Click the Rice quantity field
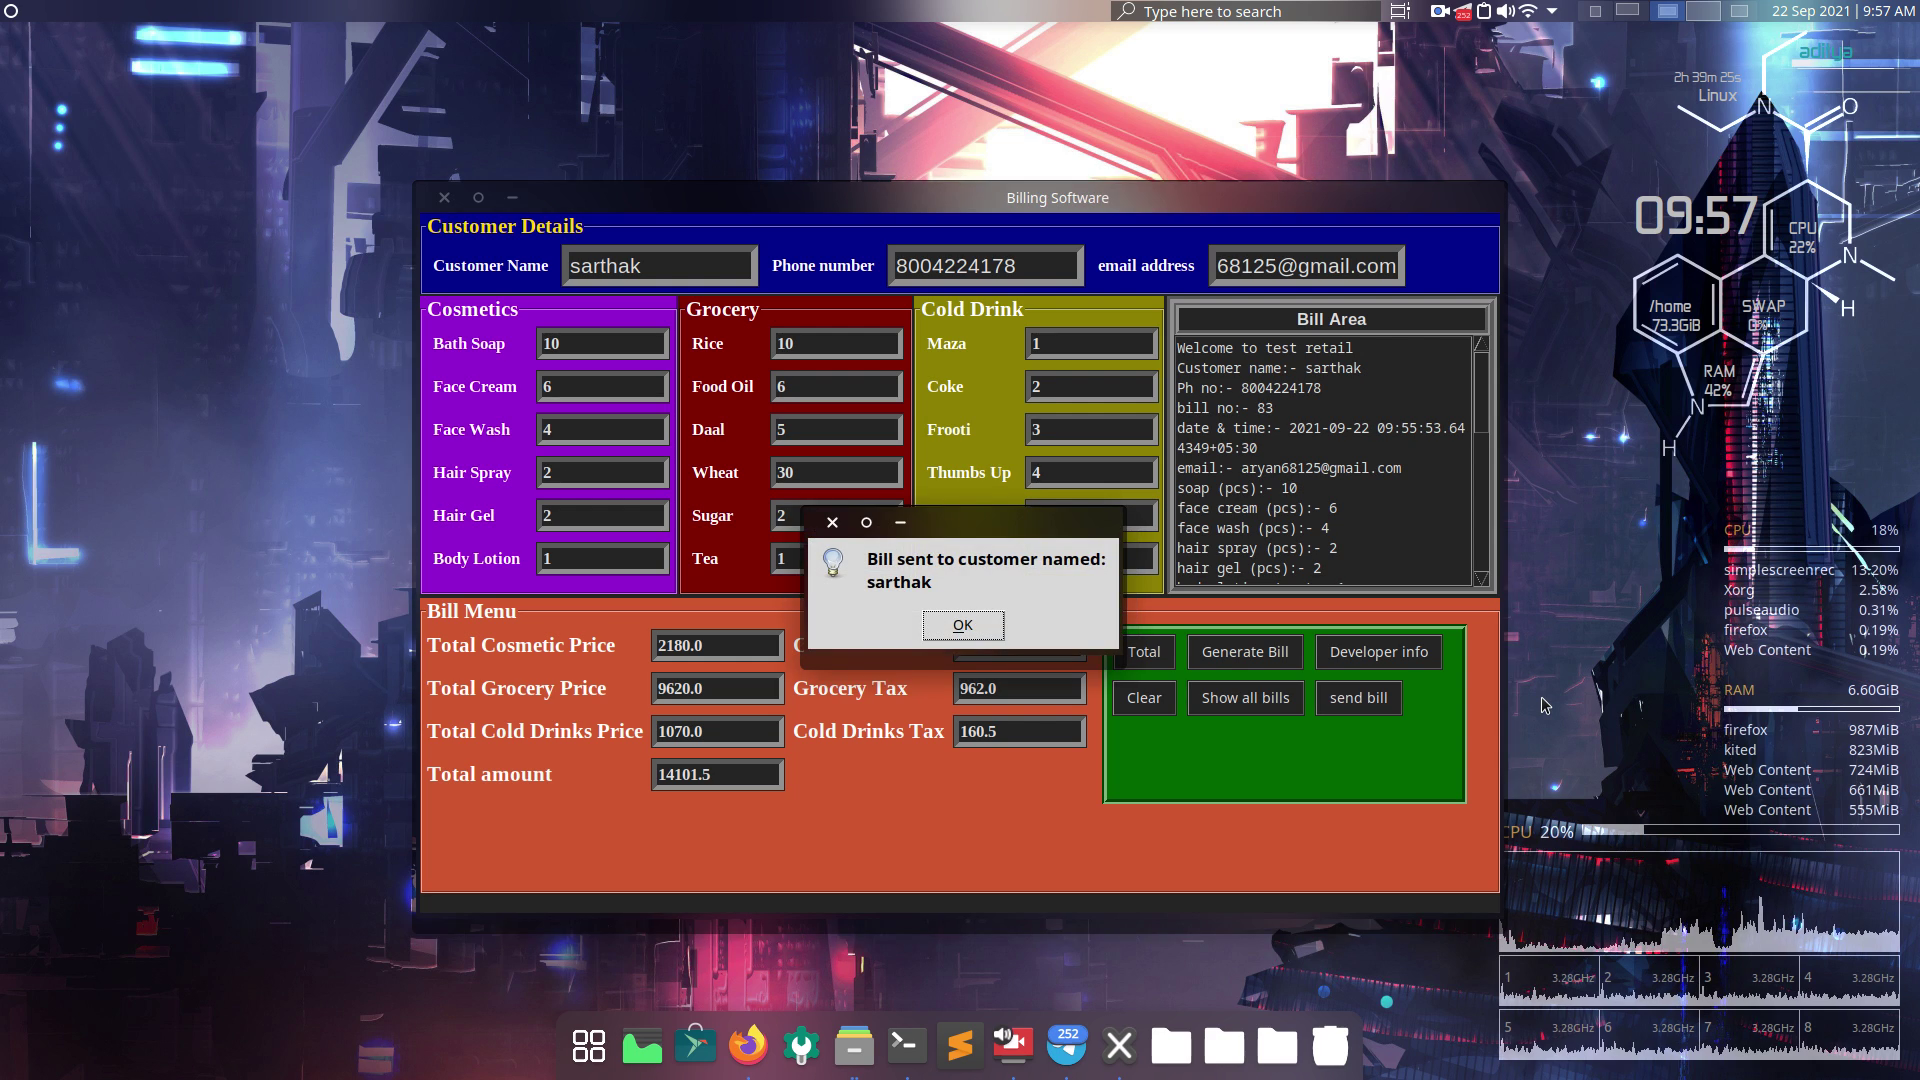Viewport: 1920px width, 1080px height. click(837, 344)
